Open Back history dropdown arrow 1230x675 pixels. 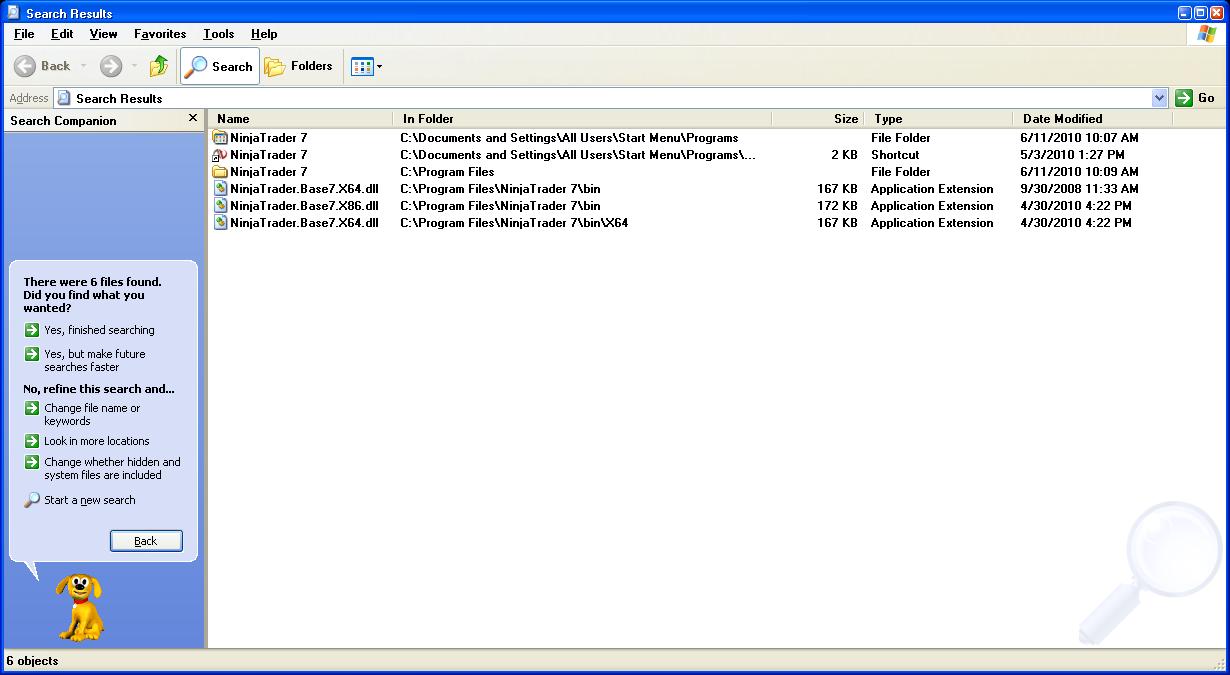83,67
